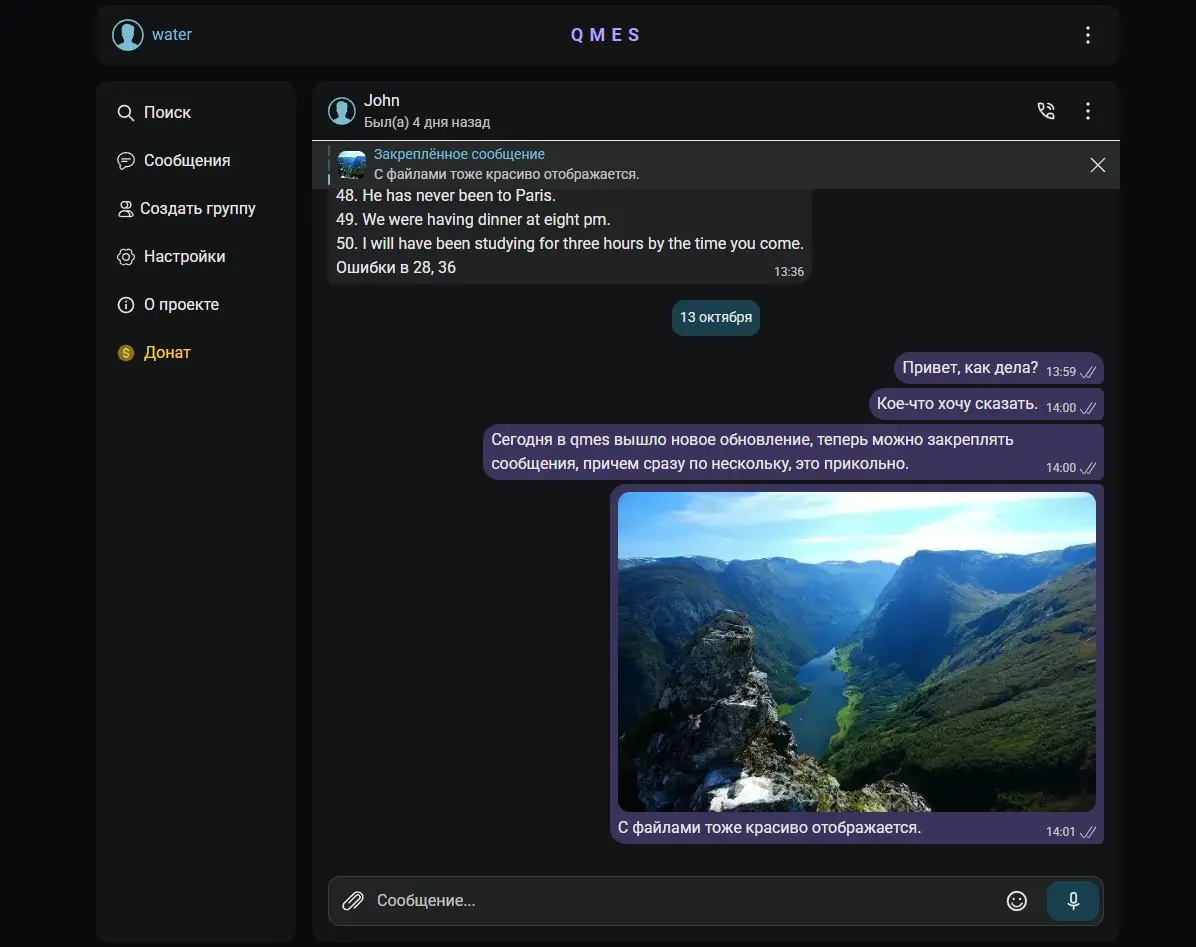Viewport: 1196px width, 947px height.
Task: Click the photo caption under the image
Action: click(x=770, y=827)
